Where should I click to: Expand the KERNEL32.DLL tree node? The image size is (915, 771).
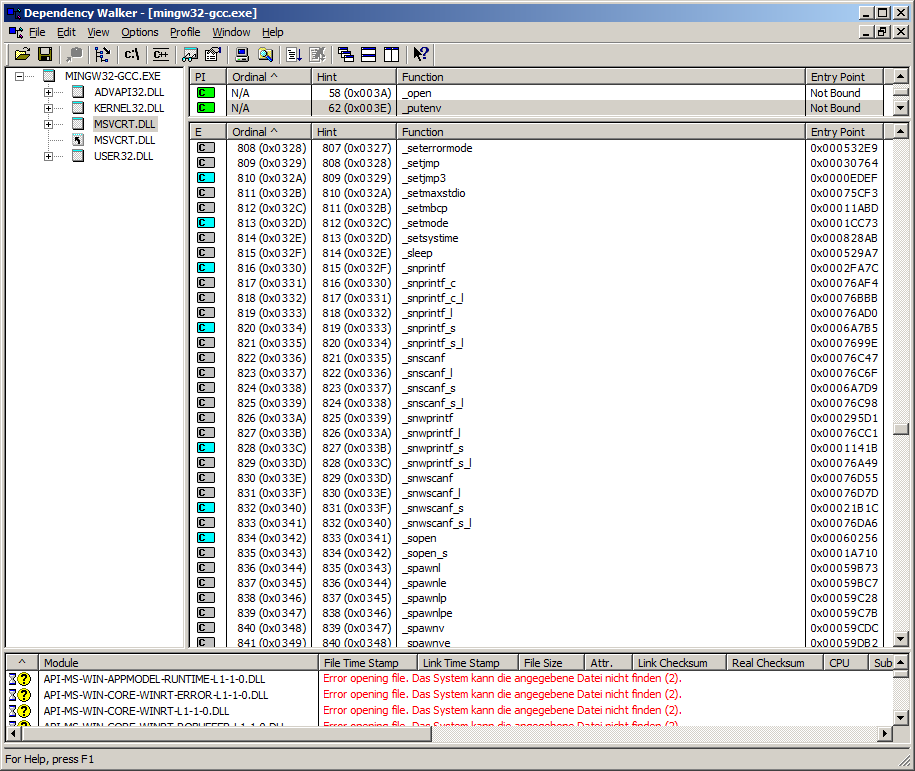click(48, 108)
